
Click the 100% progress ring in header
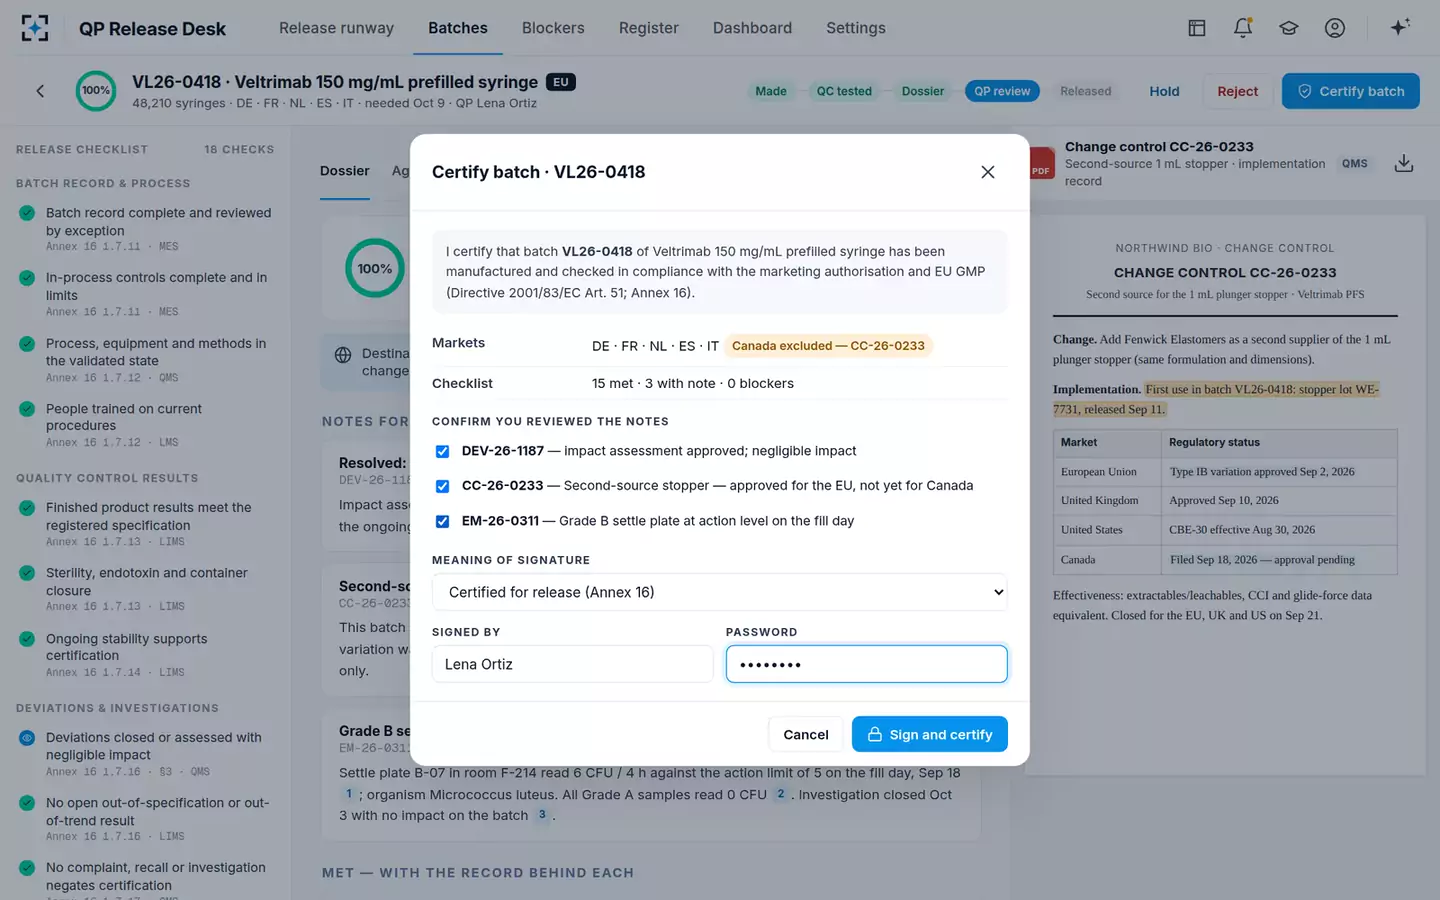tap(96, 91)
